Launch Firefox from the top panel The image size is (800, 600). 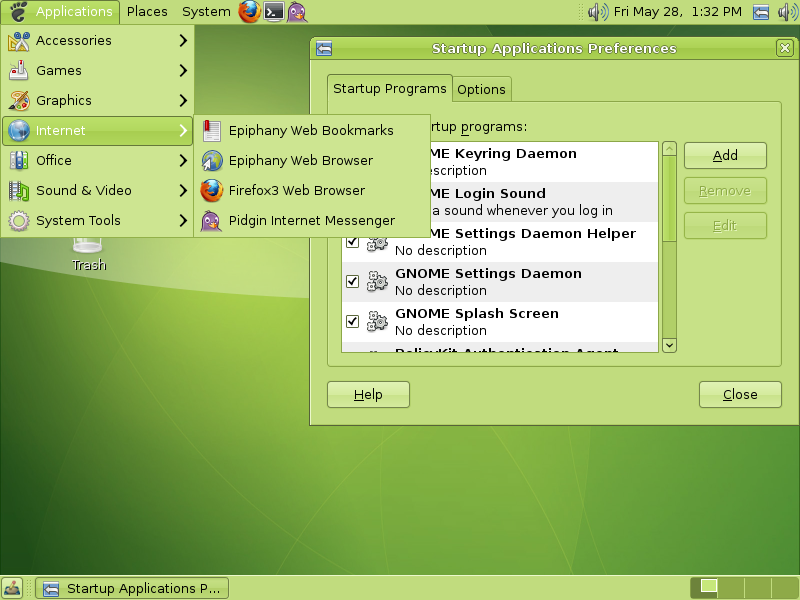249,11
